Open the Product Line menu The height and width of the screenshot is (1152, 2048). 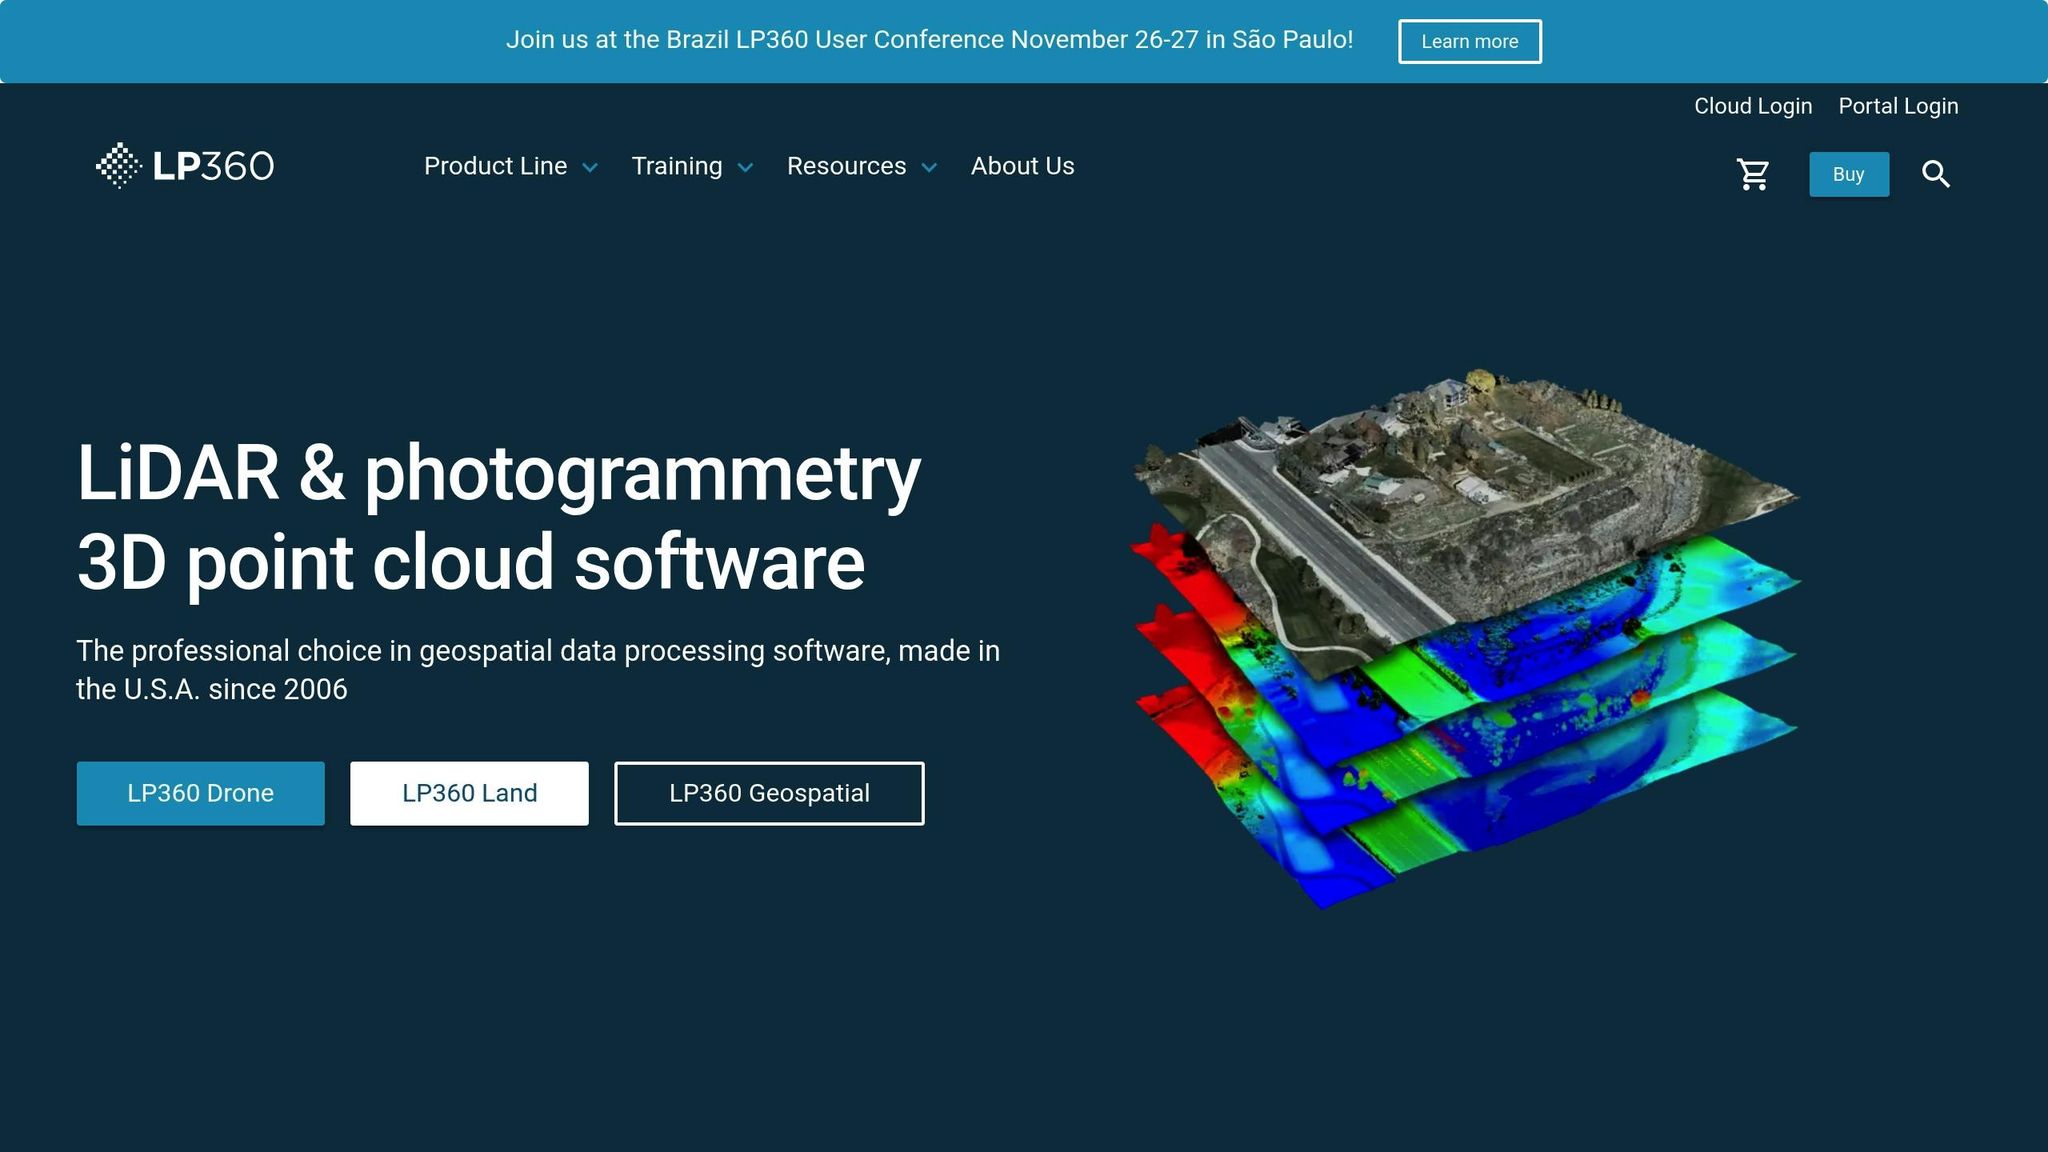[495, 166]
